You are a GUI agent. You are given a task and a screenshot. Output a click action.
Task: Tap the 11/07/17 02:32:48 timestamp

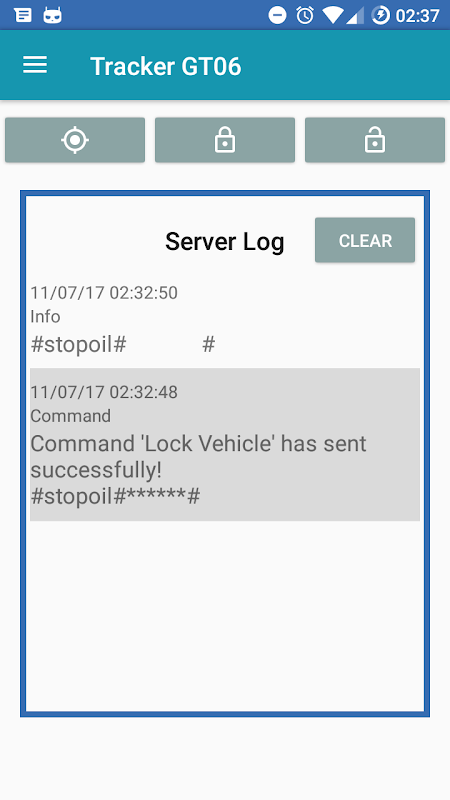[x=104, y=392]
